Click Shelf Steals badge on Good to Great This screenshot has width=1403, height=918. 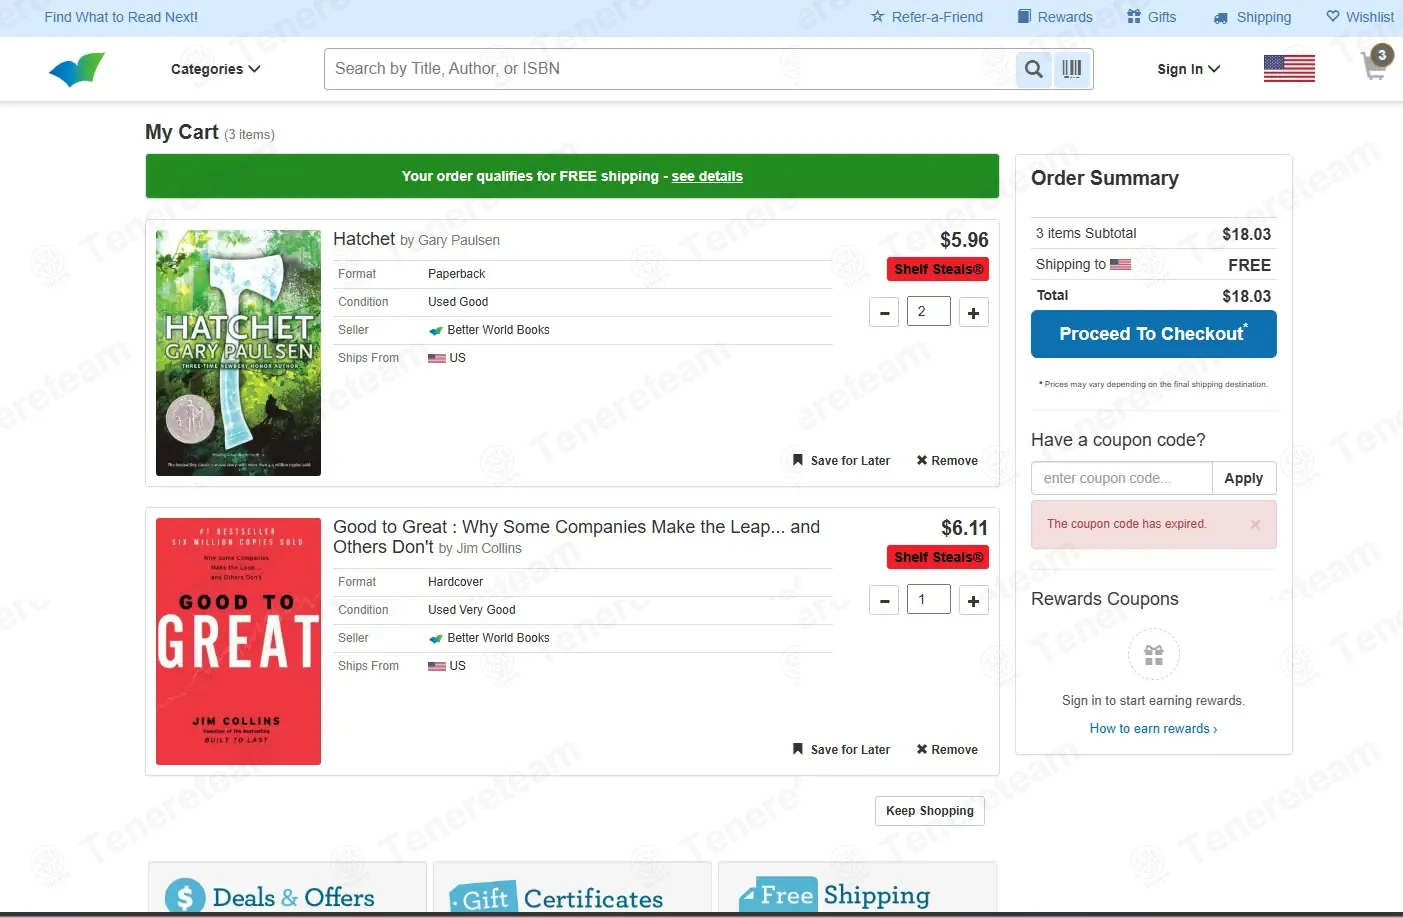coord(938,557)
